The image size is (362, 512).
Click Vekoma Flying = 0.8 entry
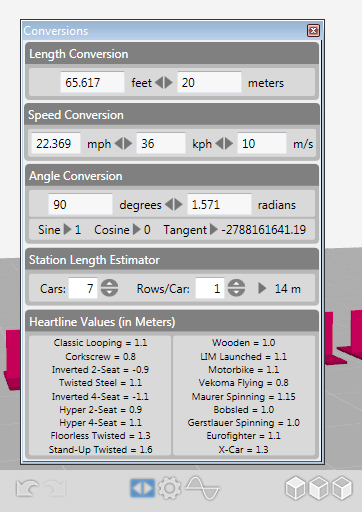tap(244, 383)
